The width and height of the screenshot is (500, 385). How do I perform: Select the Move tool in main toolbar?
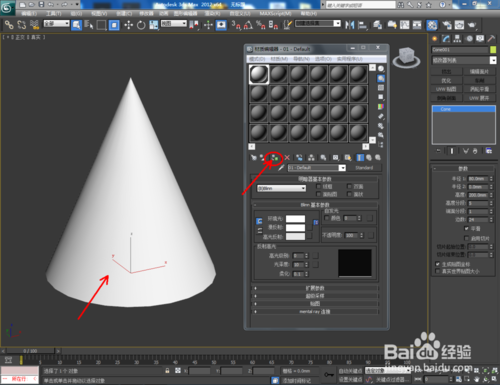tap(129, 25)
